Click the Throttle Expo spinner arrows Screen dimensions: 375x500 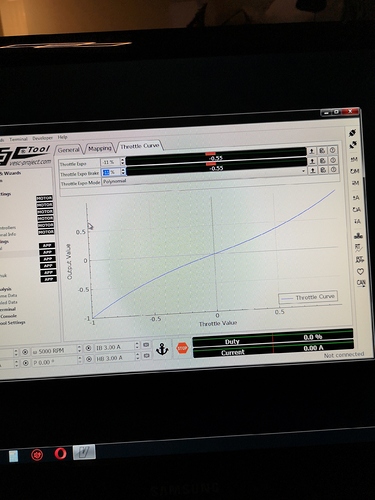122,161
